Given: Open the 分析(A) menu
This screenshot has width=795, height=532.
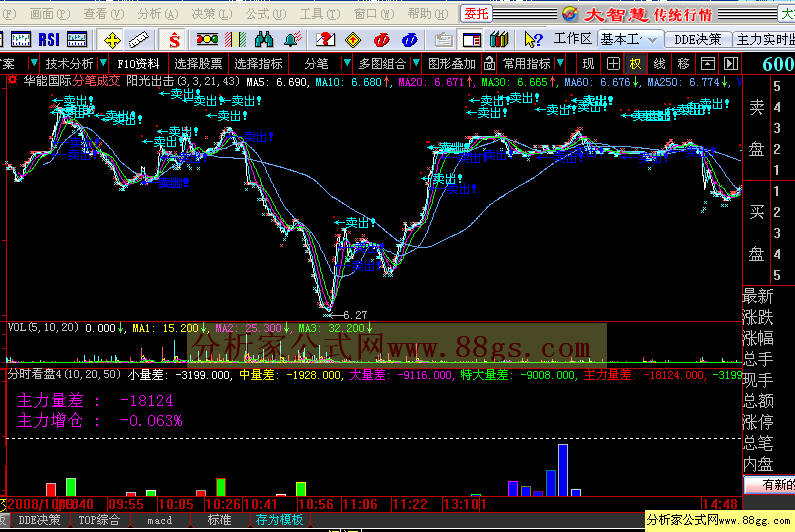Looking at the screenshot, I should (158, 14).
